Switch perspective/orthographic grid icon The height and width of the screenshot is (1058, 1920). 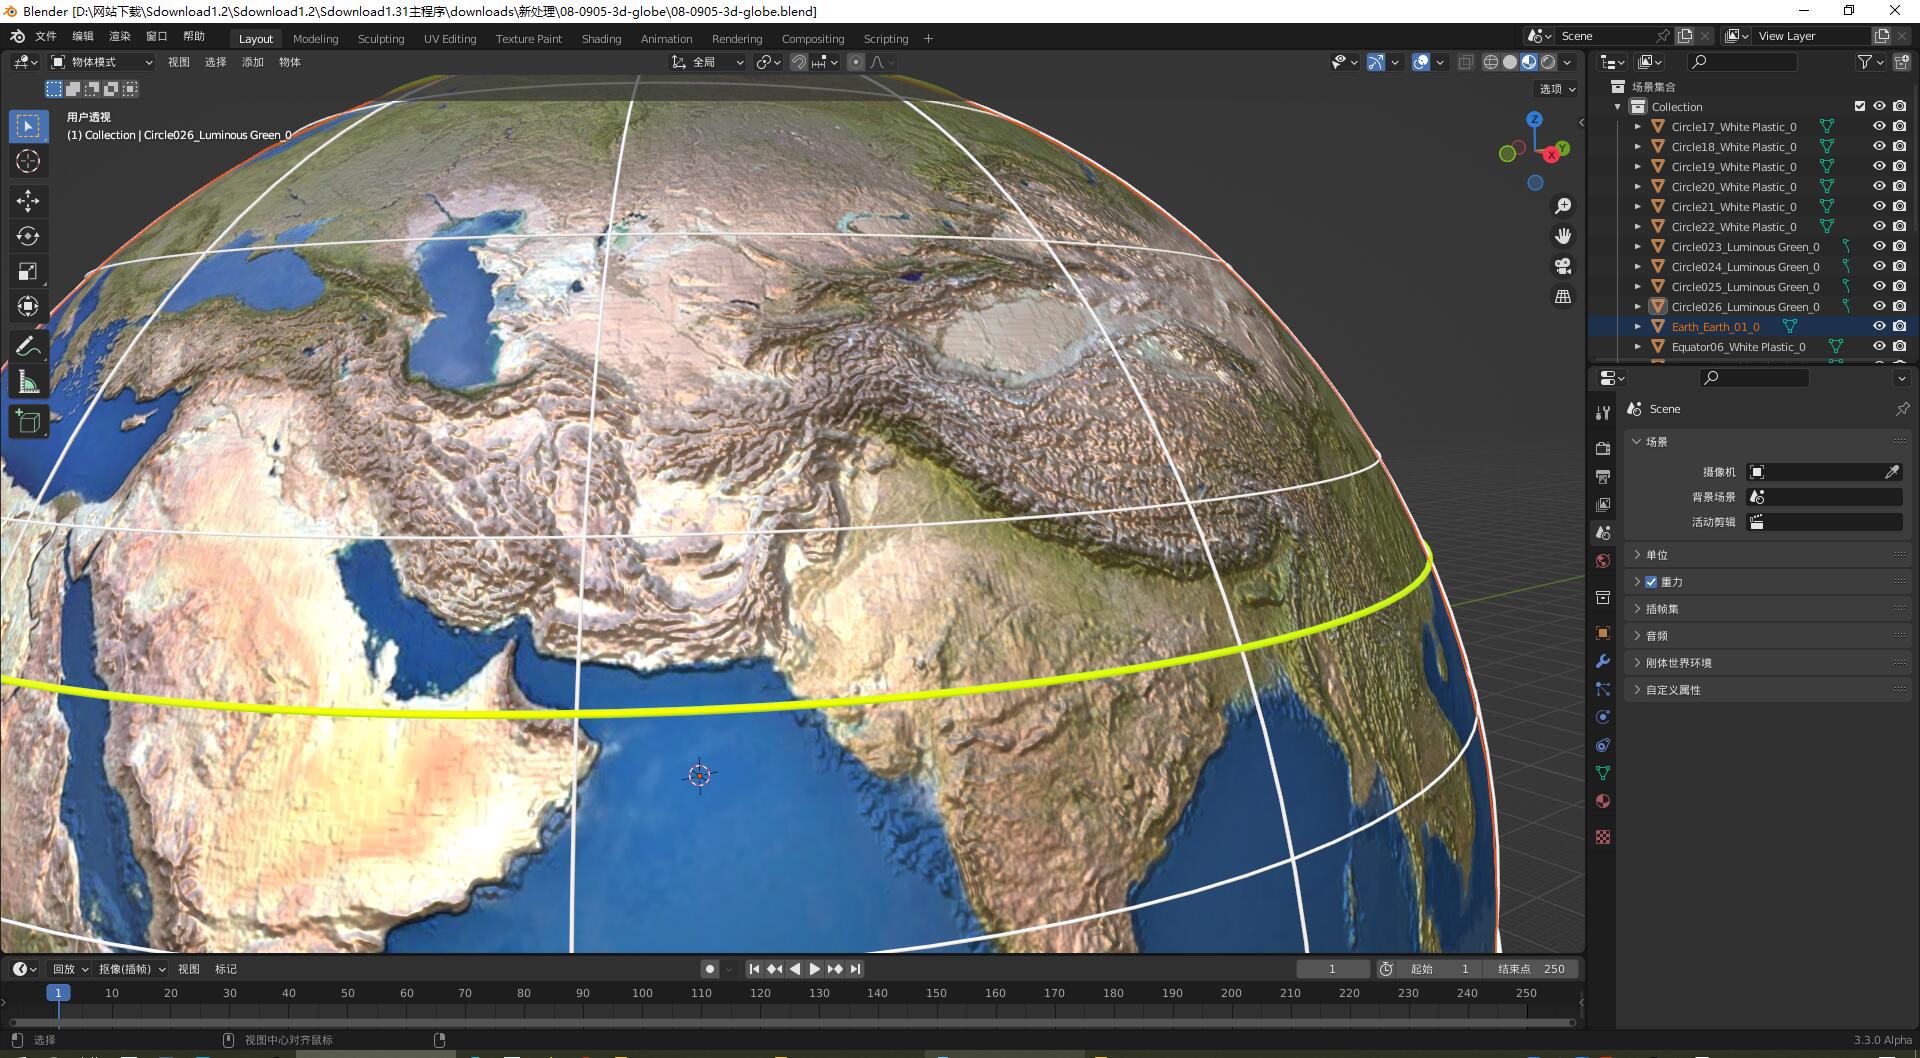(1562, 297)
